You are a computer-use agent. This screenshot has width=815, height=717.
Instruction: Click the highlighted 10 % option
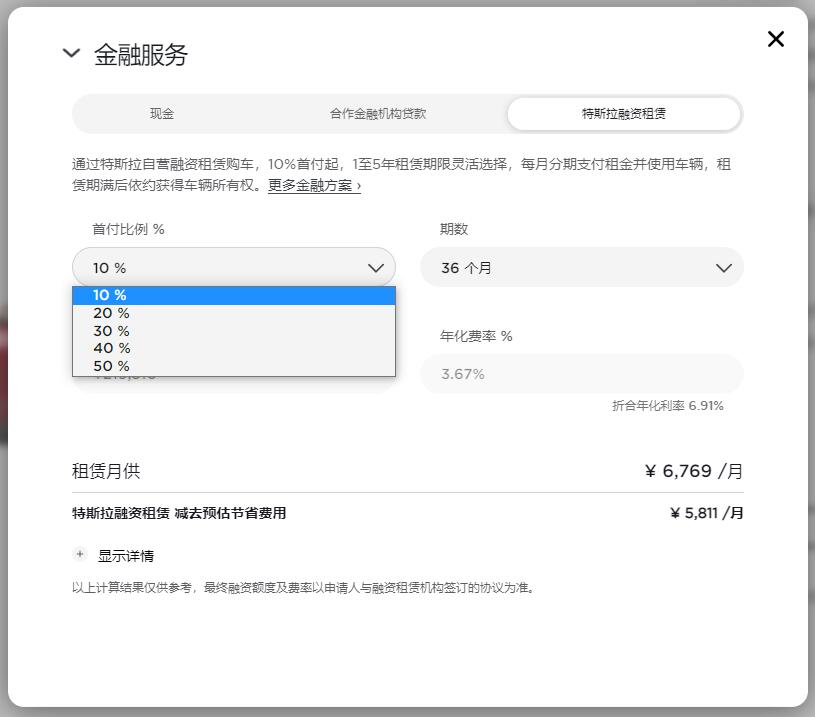(112, 295)
